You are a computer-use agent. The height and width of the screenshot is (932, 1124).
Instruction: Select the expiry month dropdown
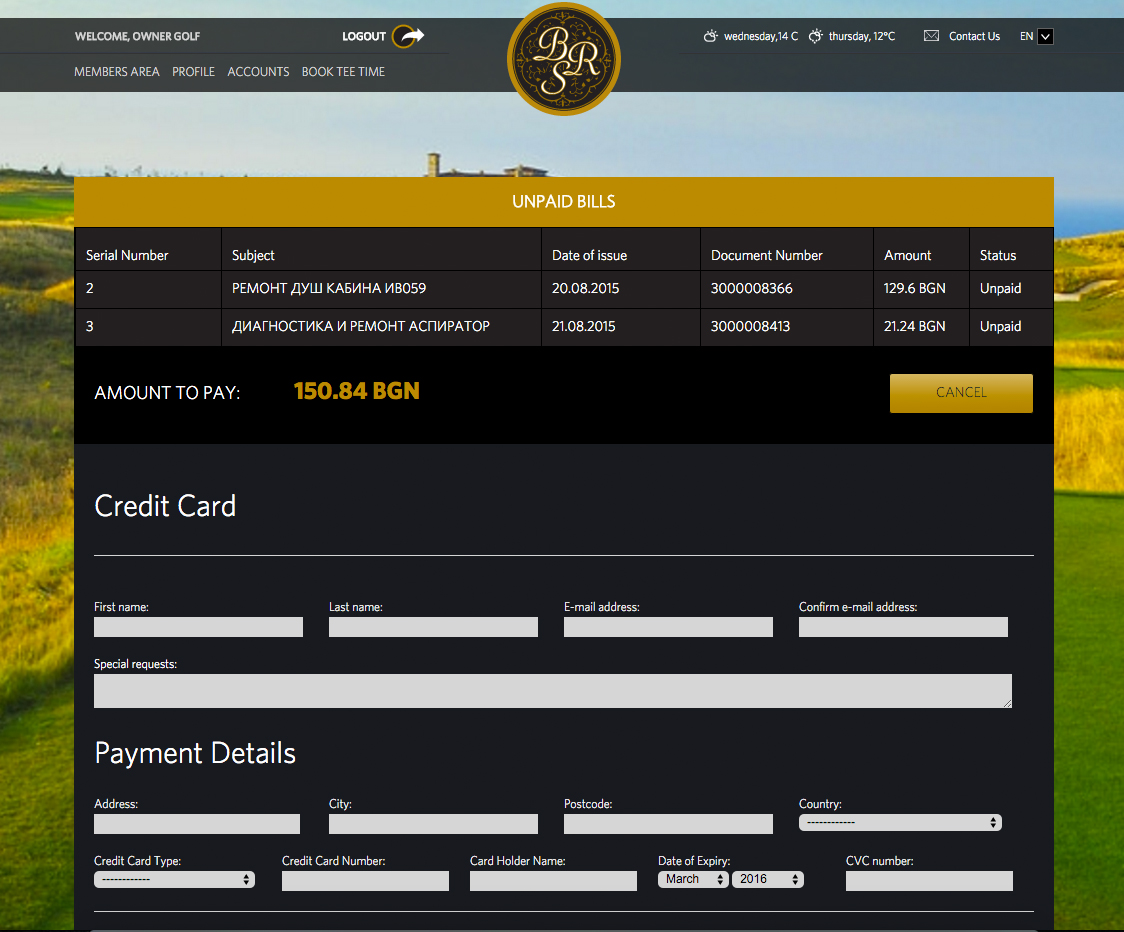click(x=693, y=879)
